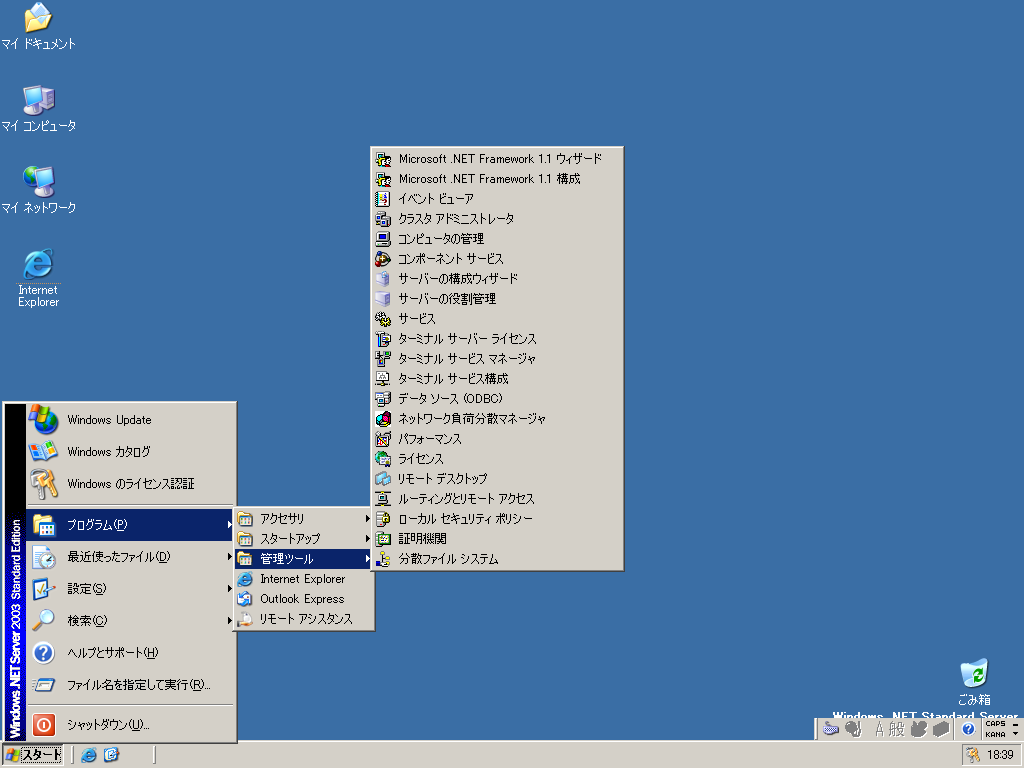
Task: Expand スタートアップ submenu arrow
Action: (x=368, y=539)
